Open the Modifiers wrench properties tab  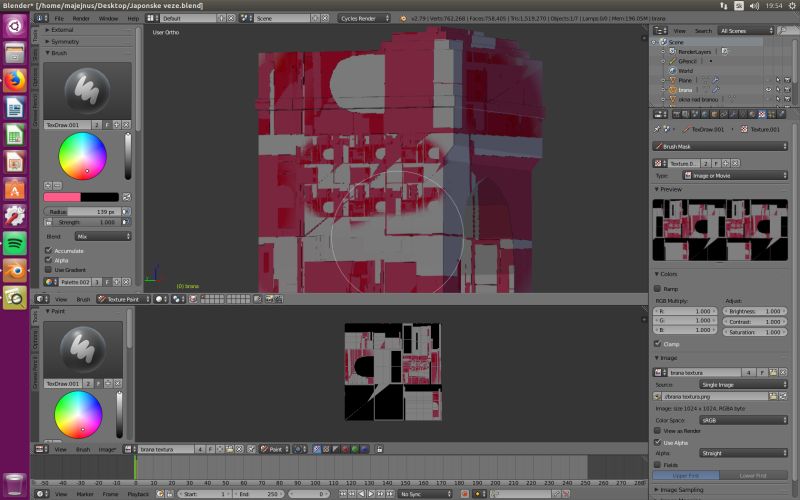pyautogui.click(x=733, y=114)
